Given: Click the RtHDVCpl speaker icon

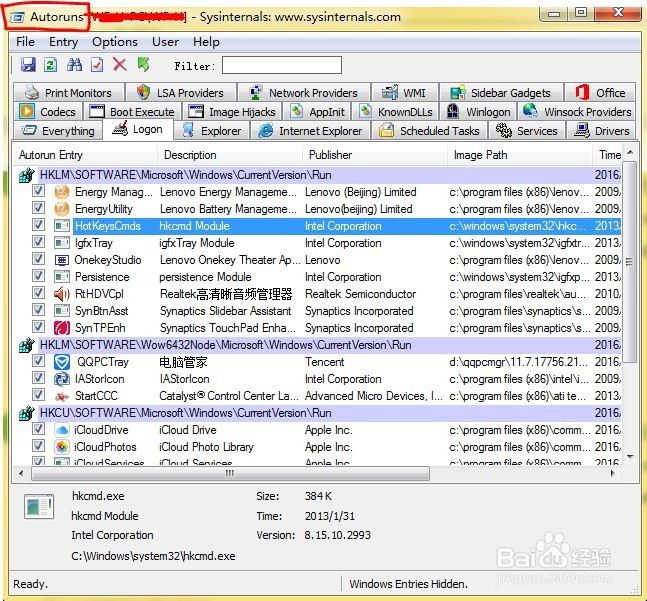Looking at the screenshot, I should [x=62, y=294].
